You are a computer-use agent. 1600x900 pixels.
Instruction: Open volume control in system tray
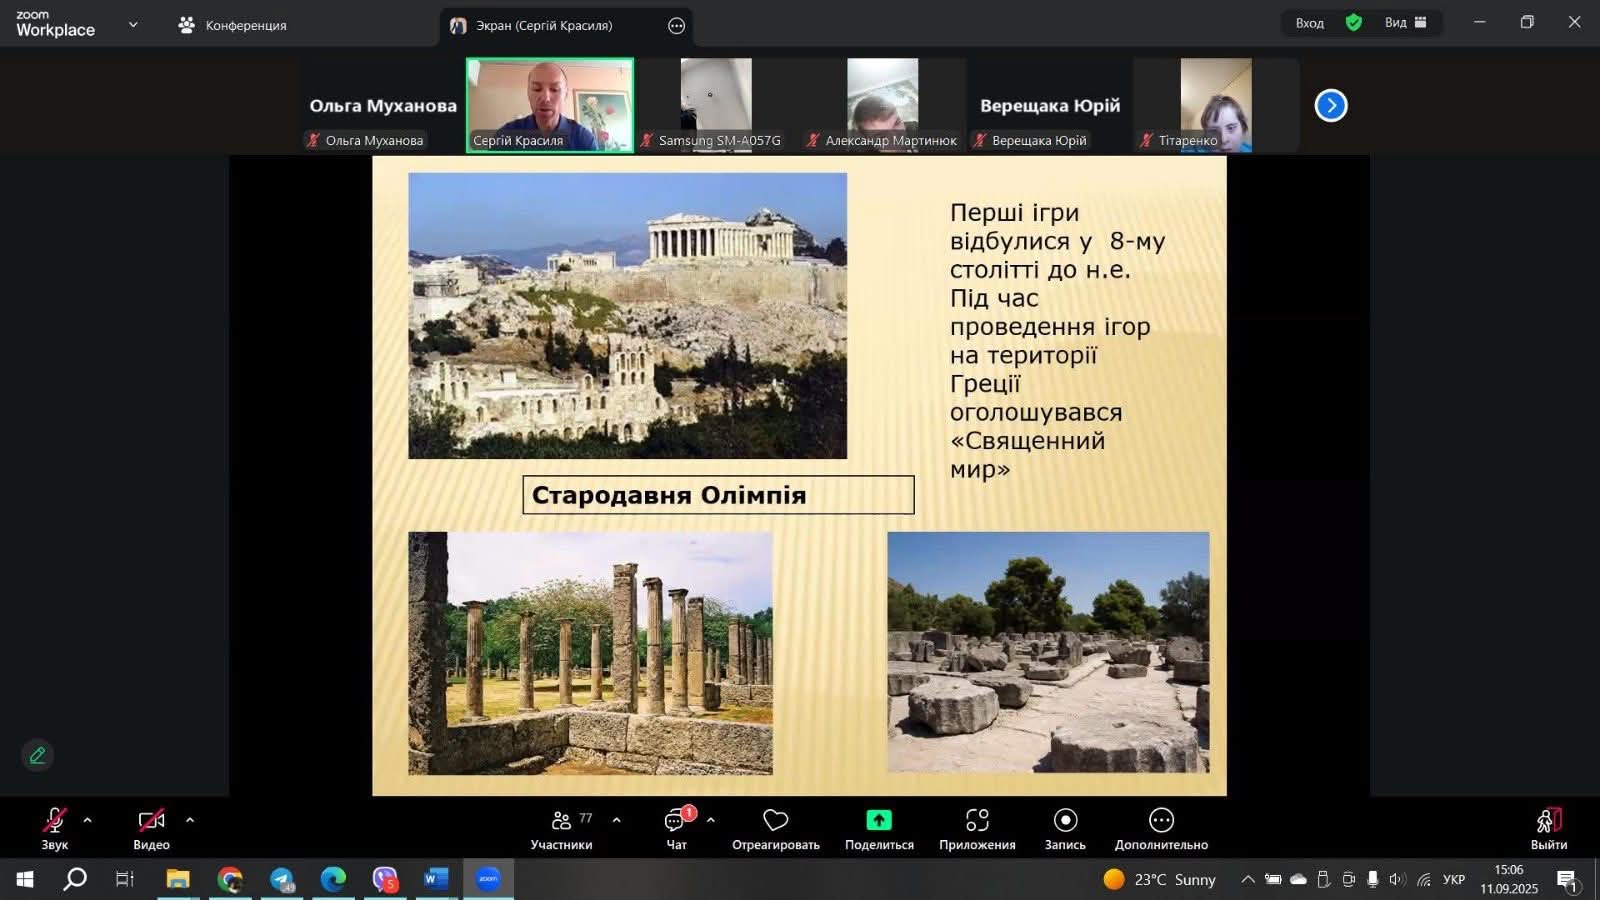[x=1397, y=879]
